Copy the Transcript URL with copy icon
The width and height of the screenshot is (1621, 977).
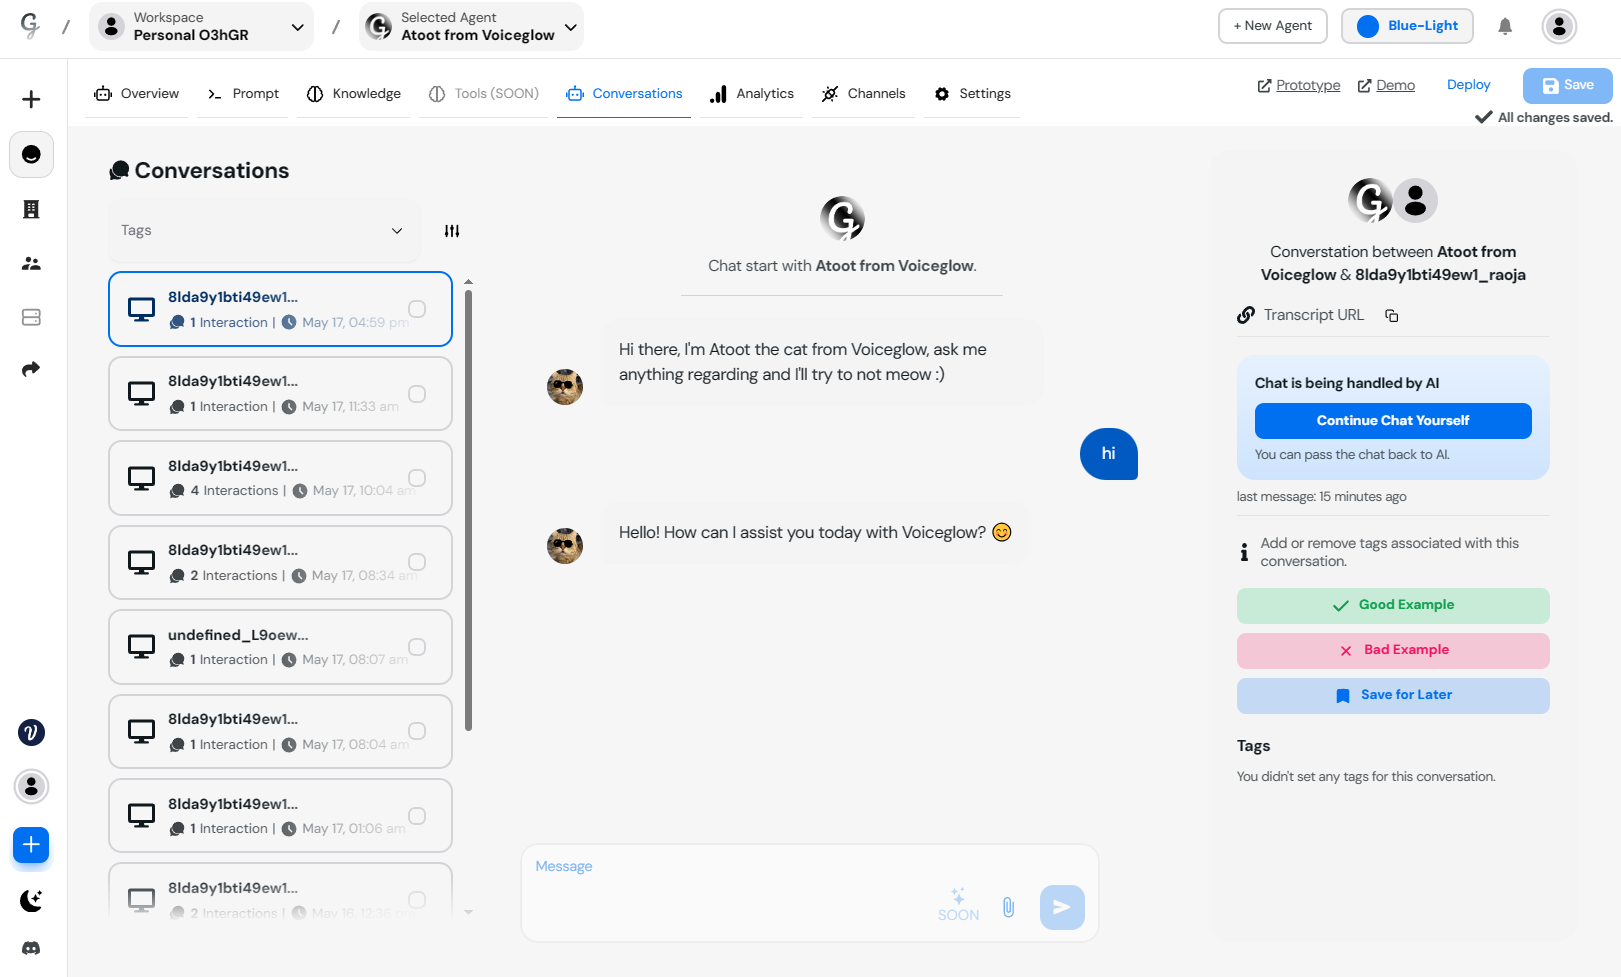coord(1391,316)
